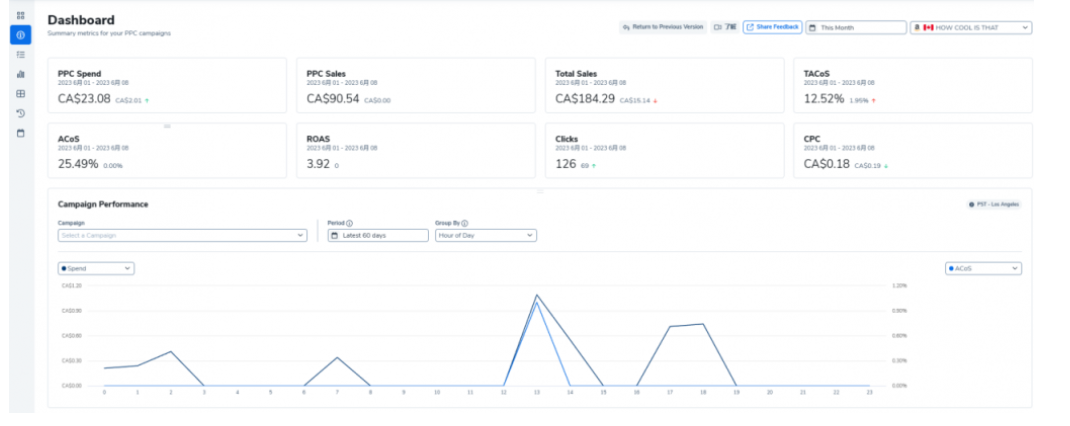
Task: Open the Spend metric dropdown
Action: point(96,268)
